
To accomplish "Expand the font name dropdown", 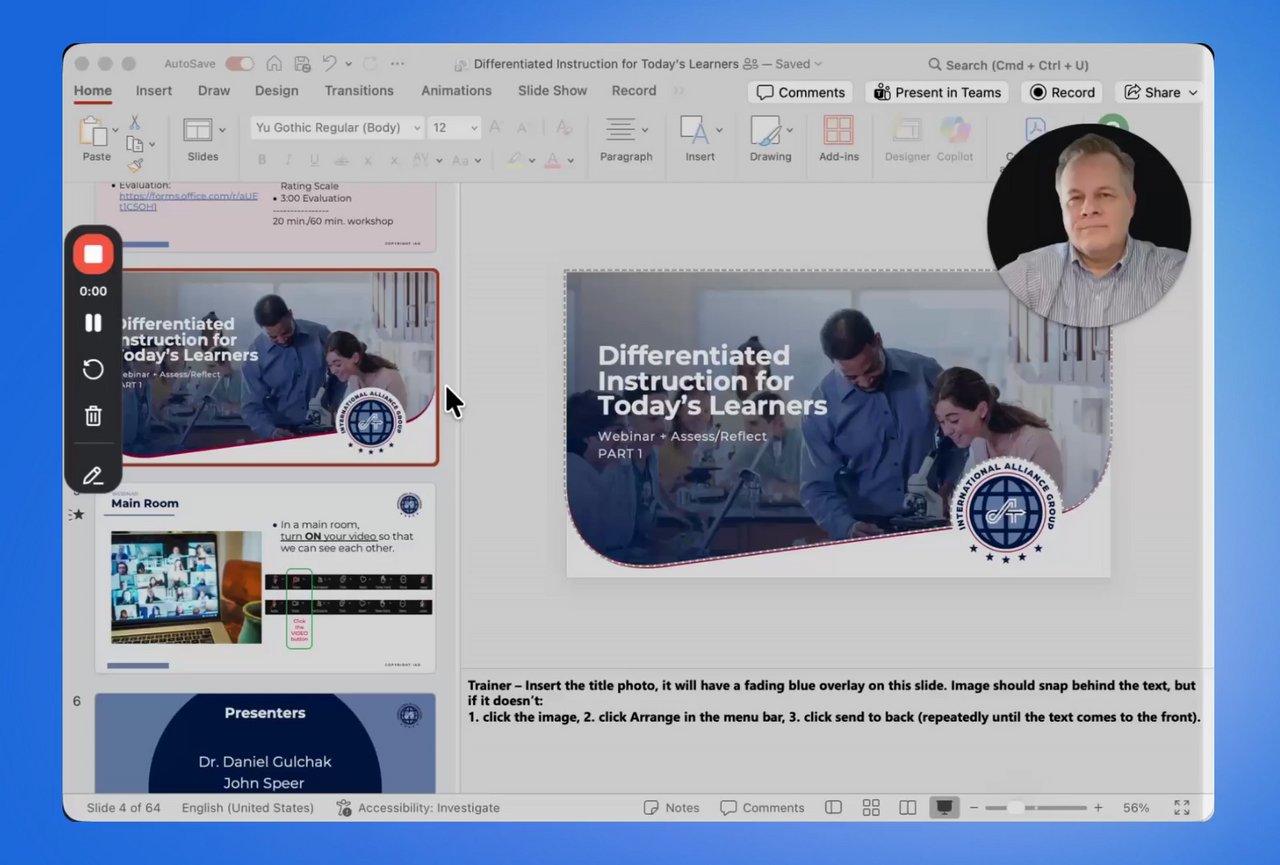I will click(x=417, y=128).
